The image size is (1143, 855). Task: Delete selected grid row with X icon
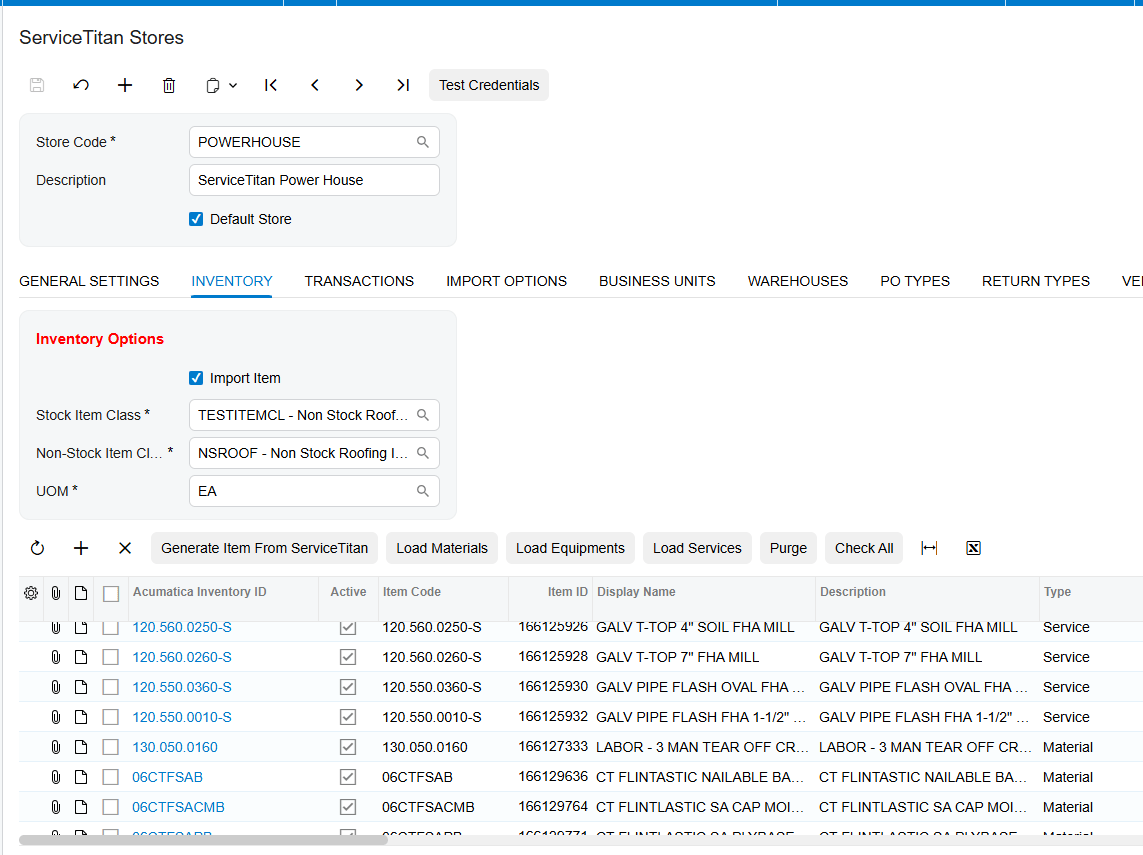[125, 548]
